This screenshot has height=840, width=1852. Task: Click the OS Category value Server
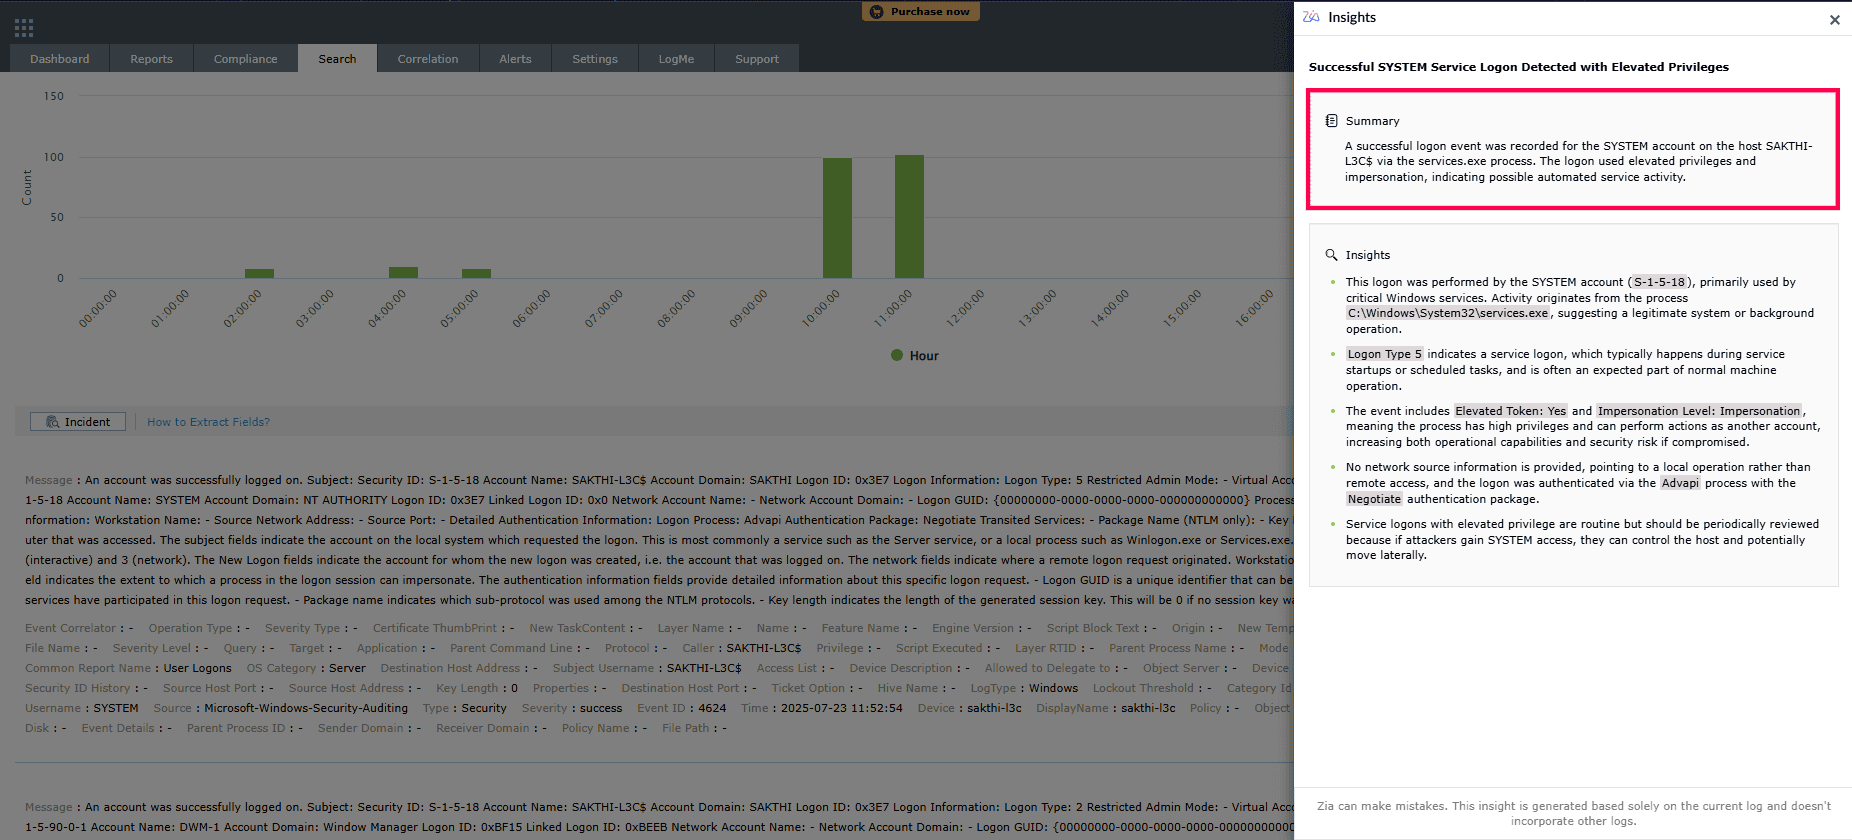(x=347, y=668)
